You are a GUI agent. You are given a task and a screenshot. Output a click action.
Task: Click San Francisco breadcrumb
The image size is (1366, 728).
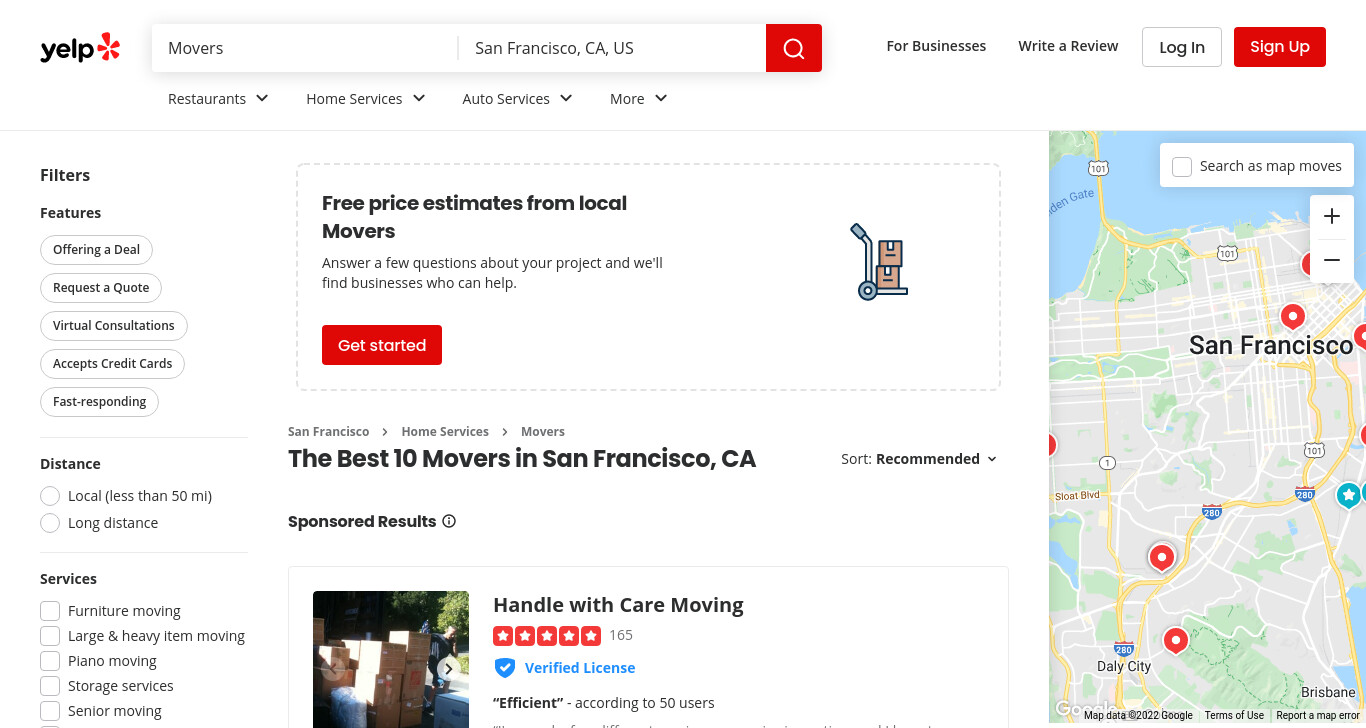tap(329, 432)
